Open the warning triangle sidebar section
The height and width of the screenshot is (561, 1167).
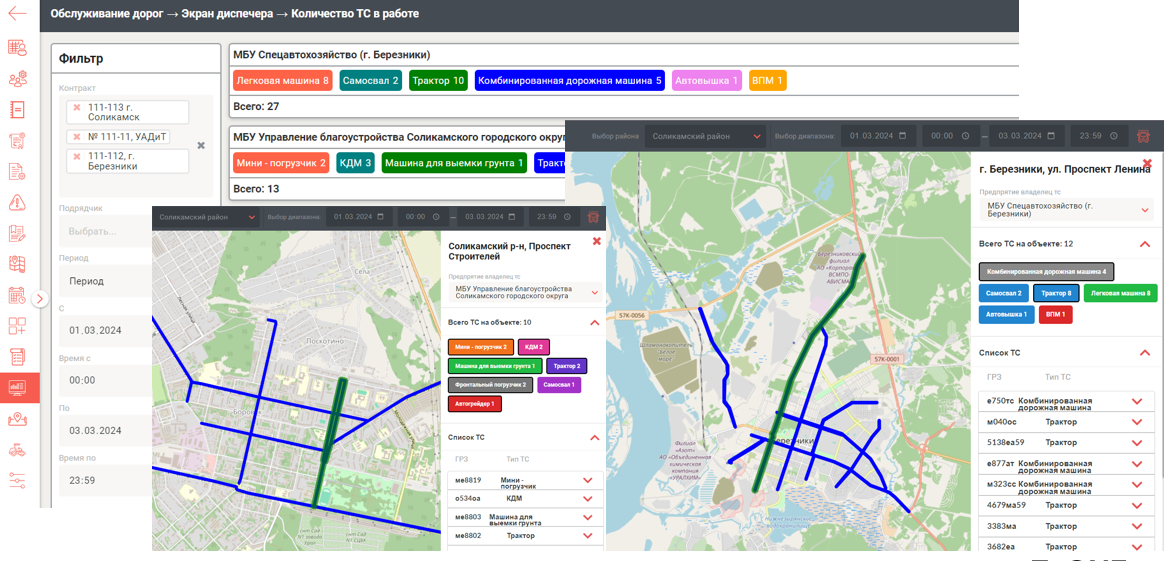17,203
